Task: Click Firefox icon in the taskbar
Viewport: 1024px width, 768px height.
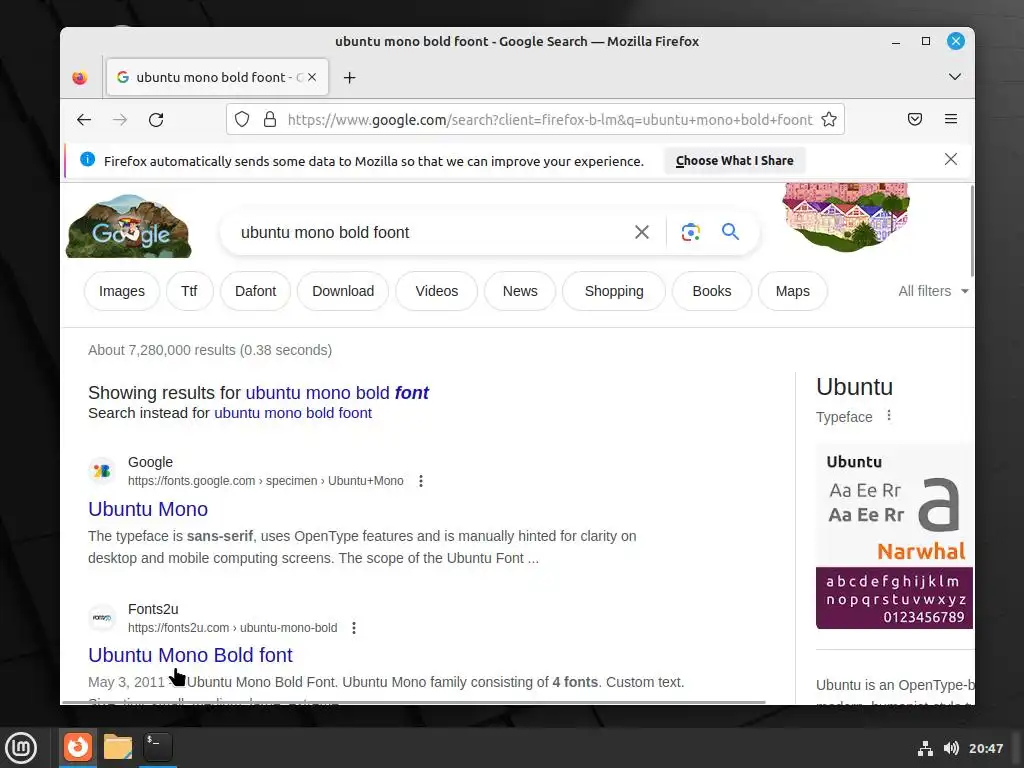Action: [x=78, y=746]
